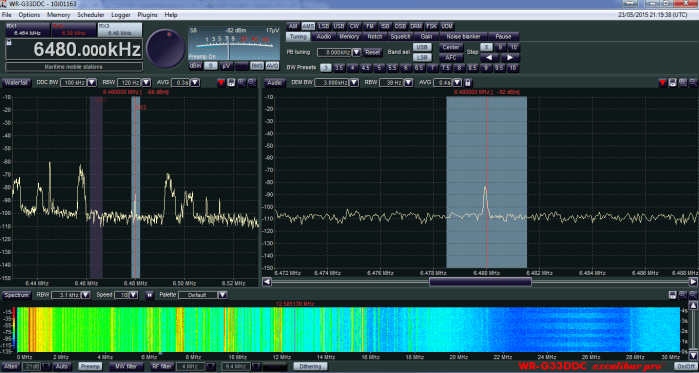Viewport: 699px width, 373px height.
Task: Open the waterfall RBW 3.1 kHz dropdown
Action: click(x=86, y=295)
